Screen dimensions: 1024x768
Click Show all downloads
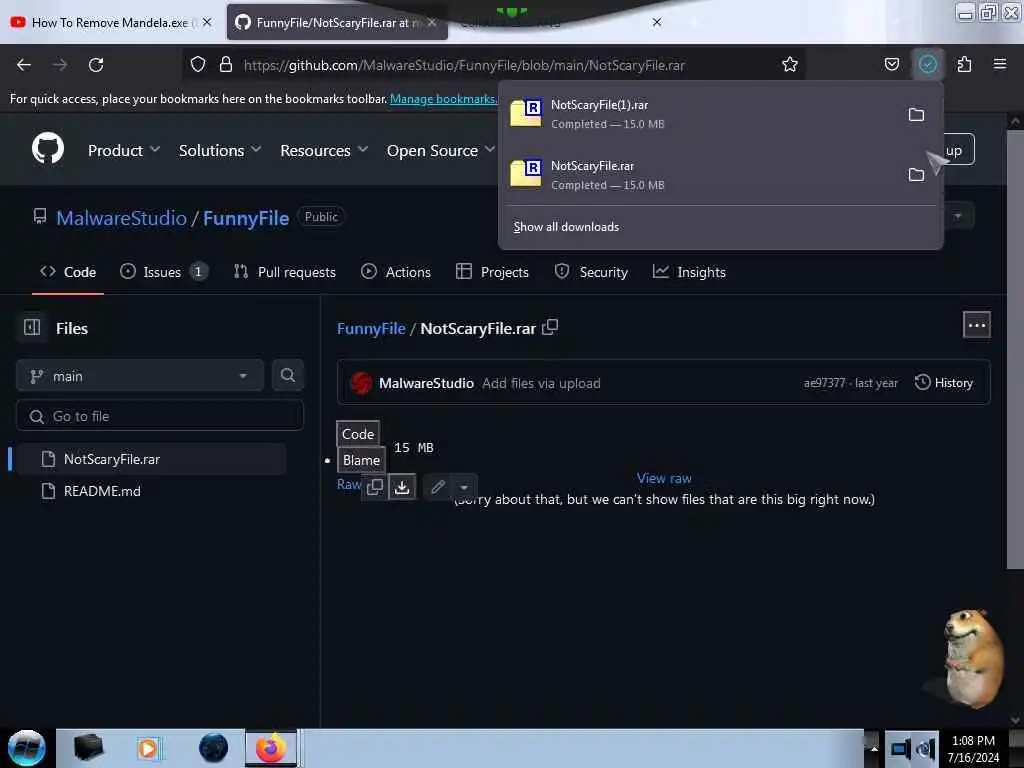tap(566, 227)
